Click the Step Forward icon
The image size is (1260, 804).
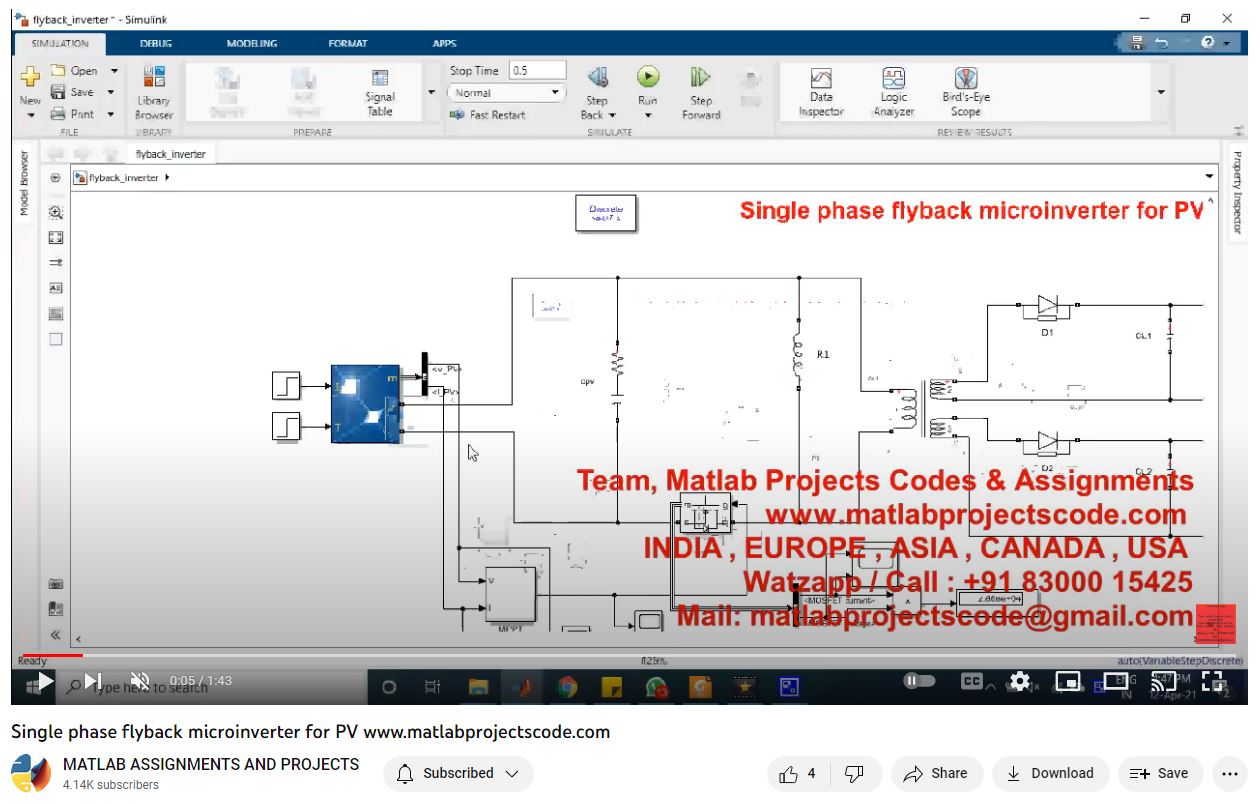(x=700, y=78)
